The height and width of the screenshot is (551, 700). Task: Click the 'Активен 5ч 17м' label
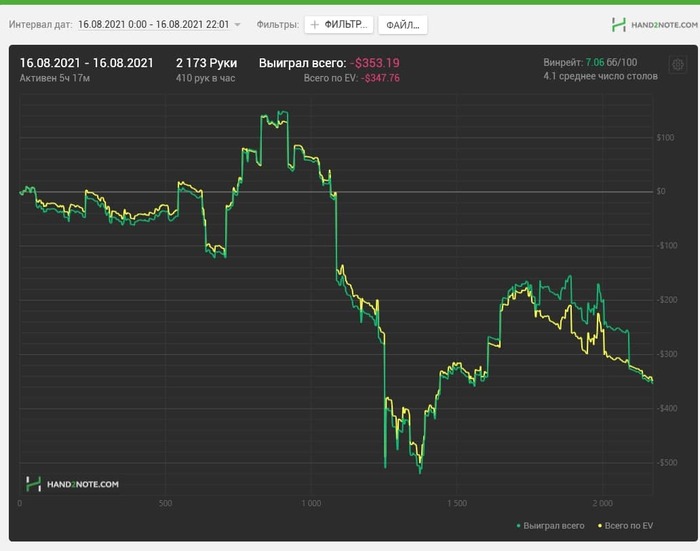pos(54,78)
